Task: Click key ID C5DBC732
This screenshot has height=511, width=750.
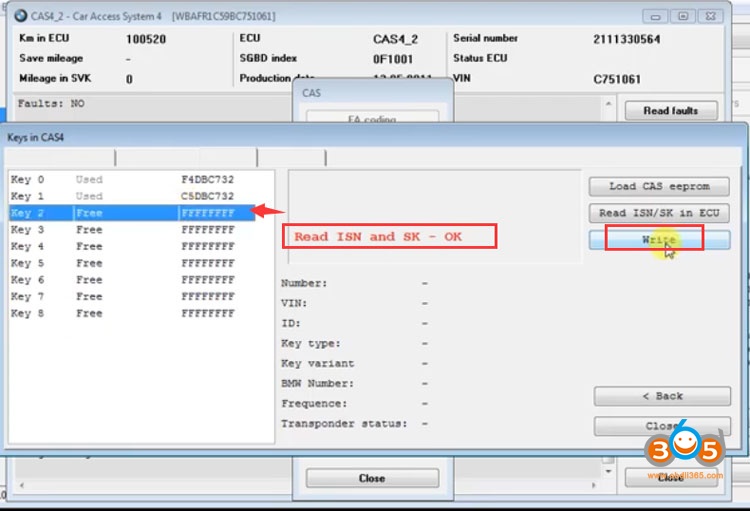Action: click(x=208, y=196)
